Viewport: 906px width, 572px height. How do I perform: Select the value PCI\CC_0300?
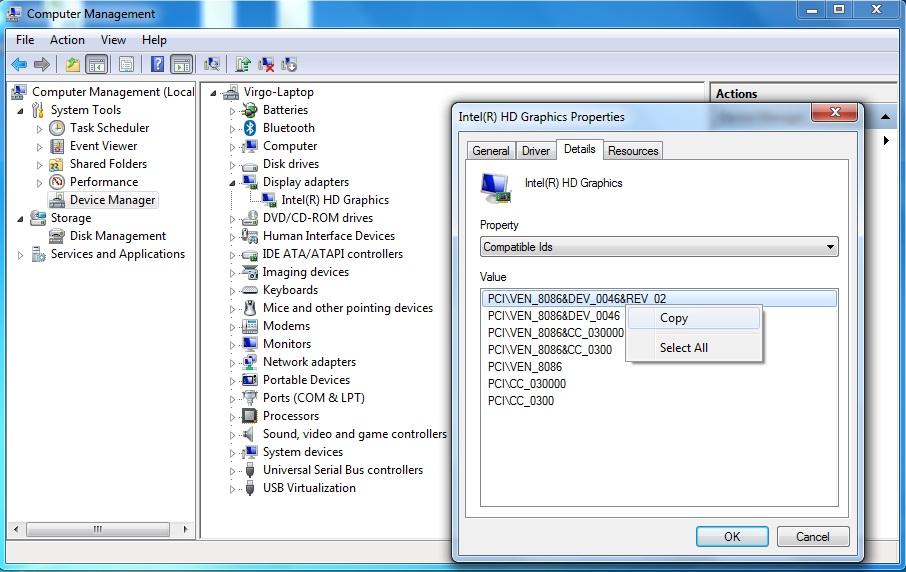(521, 401)
